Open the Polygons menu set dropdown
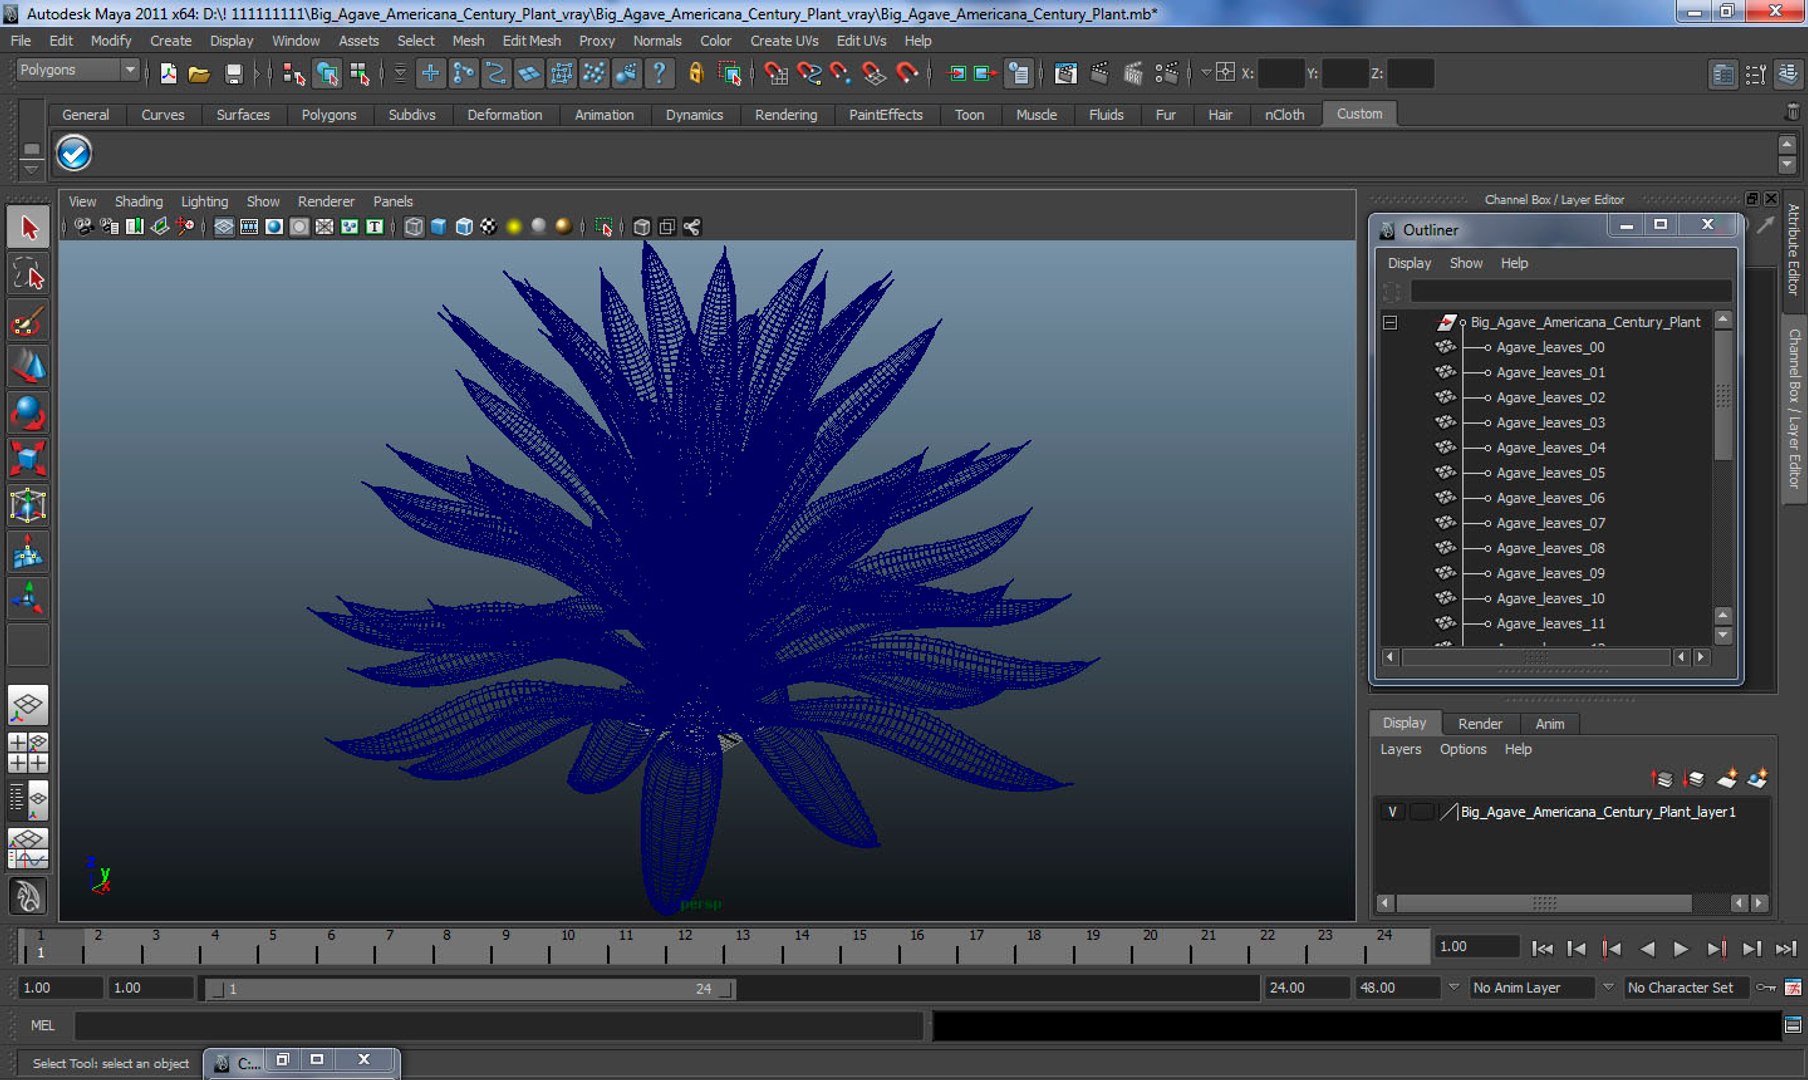Viewport: 1808px width, 1080px height. pos(76,70)
